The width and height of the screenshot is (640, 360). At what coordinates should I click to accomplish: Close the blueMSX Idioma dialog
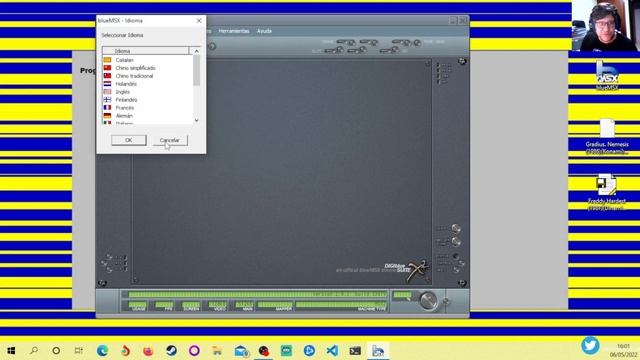[x=199, y=20]
